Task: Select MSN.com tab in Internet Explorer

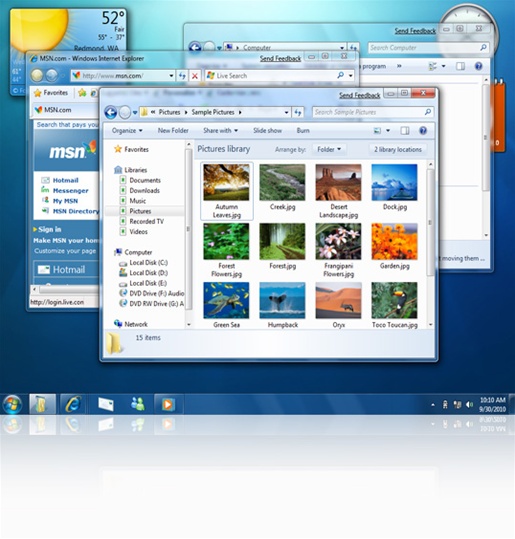Action: tap(65, 110)
